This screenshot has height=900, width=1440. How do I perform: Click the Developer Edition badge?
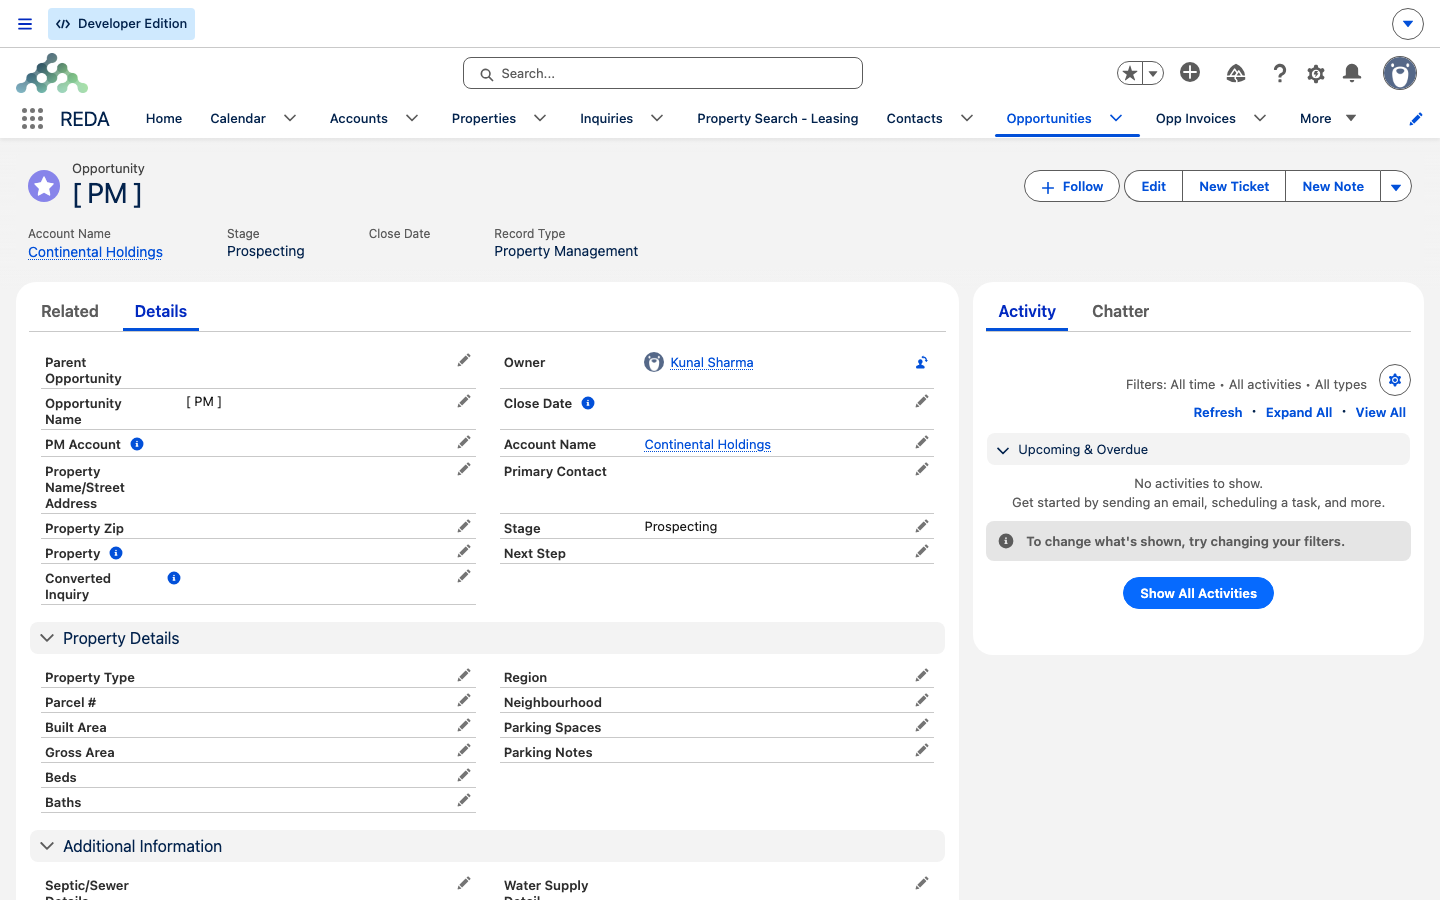(x=121, y=24)
